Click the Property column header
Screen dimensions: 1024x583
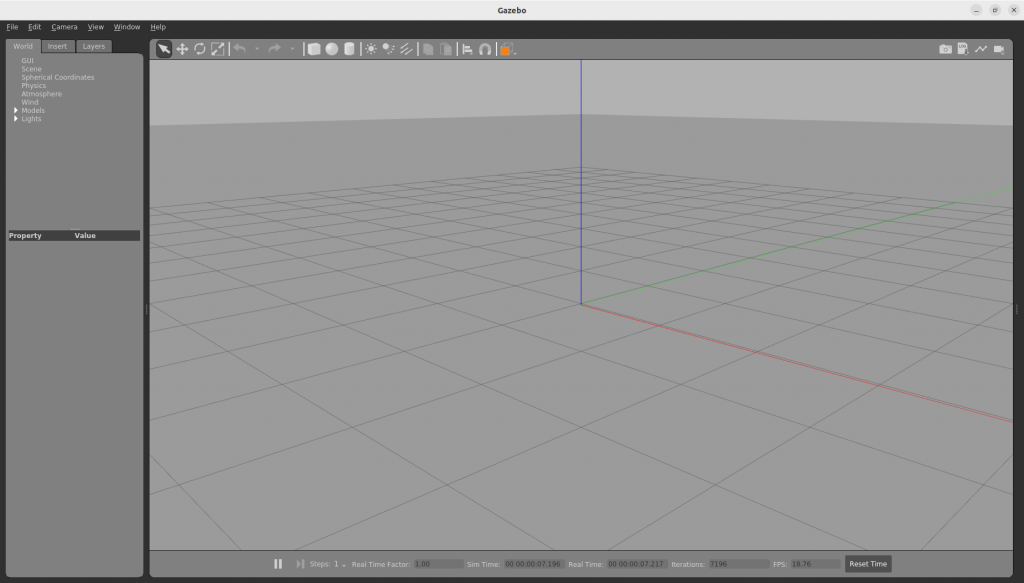[x=25, y=236]
